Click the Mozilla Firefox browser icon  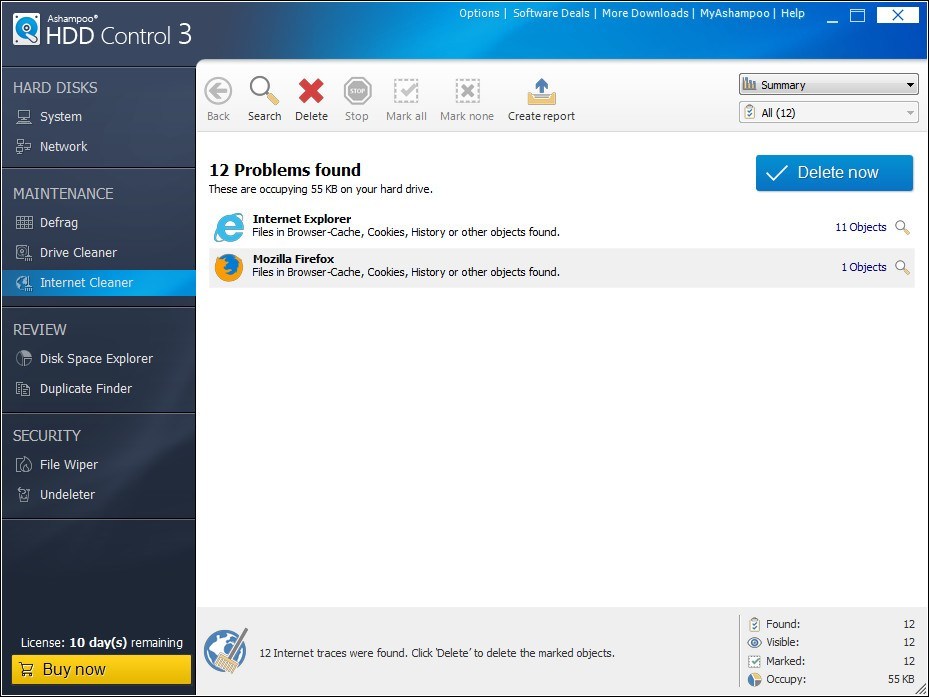pos(229,267)
